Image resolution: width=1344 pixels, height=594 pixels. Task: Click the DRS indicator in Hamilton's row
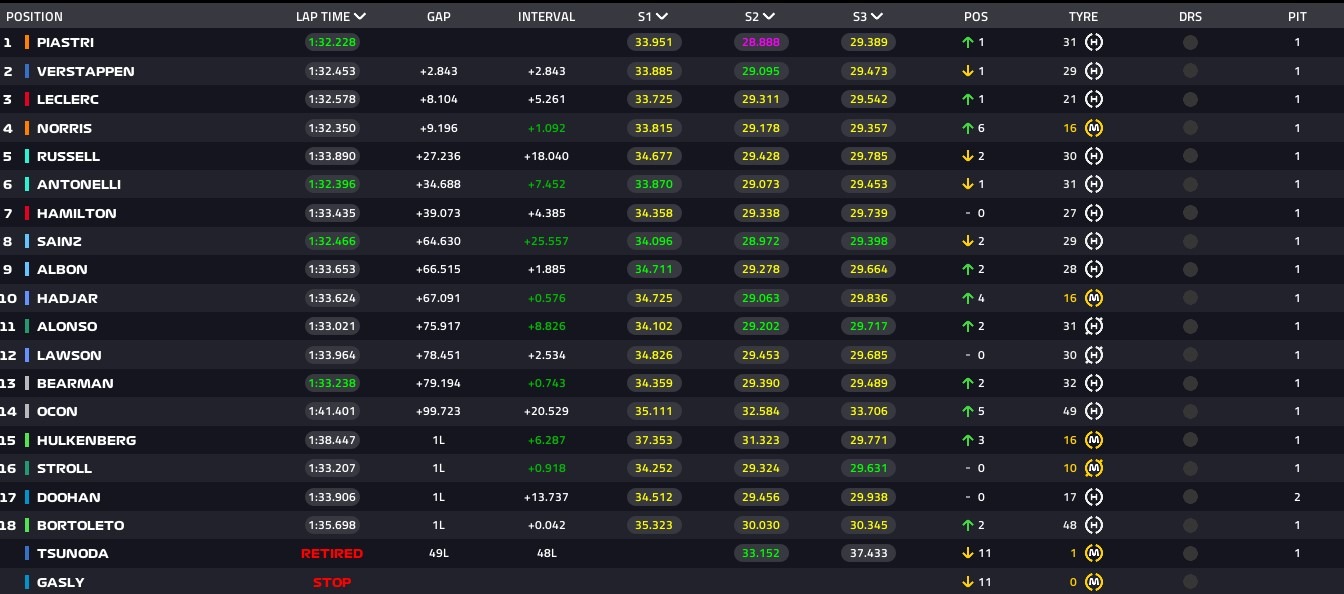[1190, 213]
